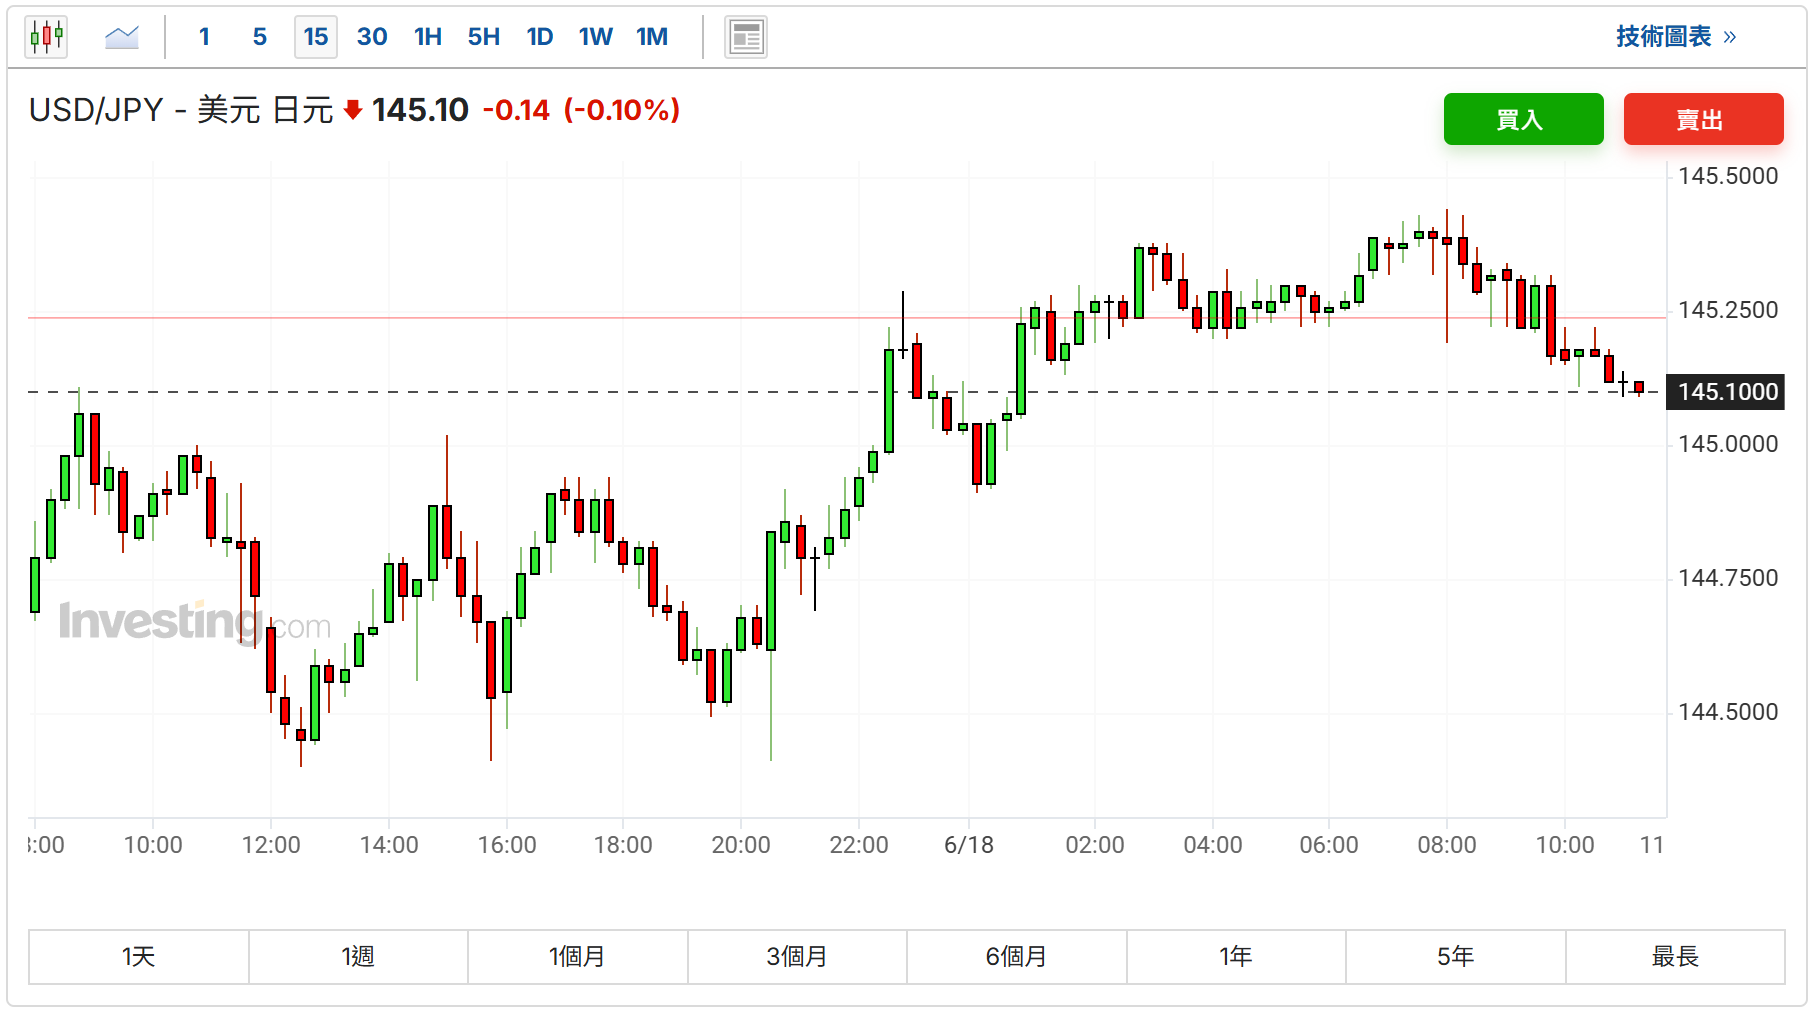
Task: Click the 18:00 time label
Action: pos(623,845)
